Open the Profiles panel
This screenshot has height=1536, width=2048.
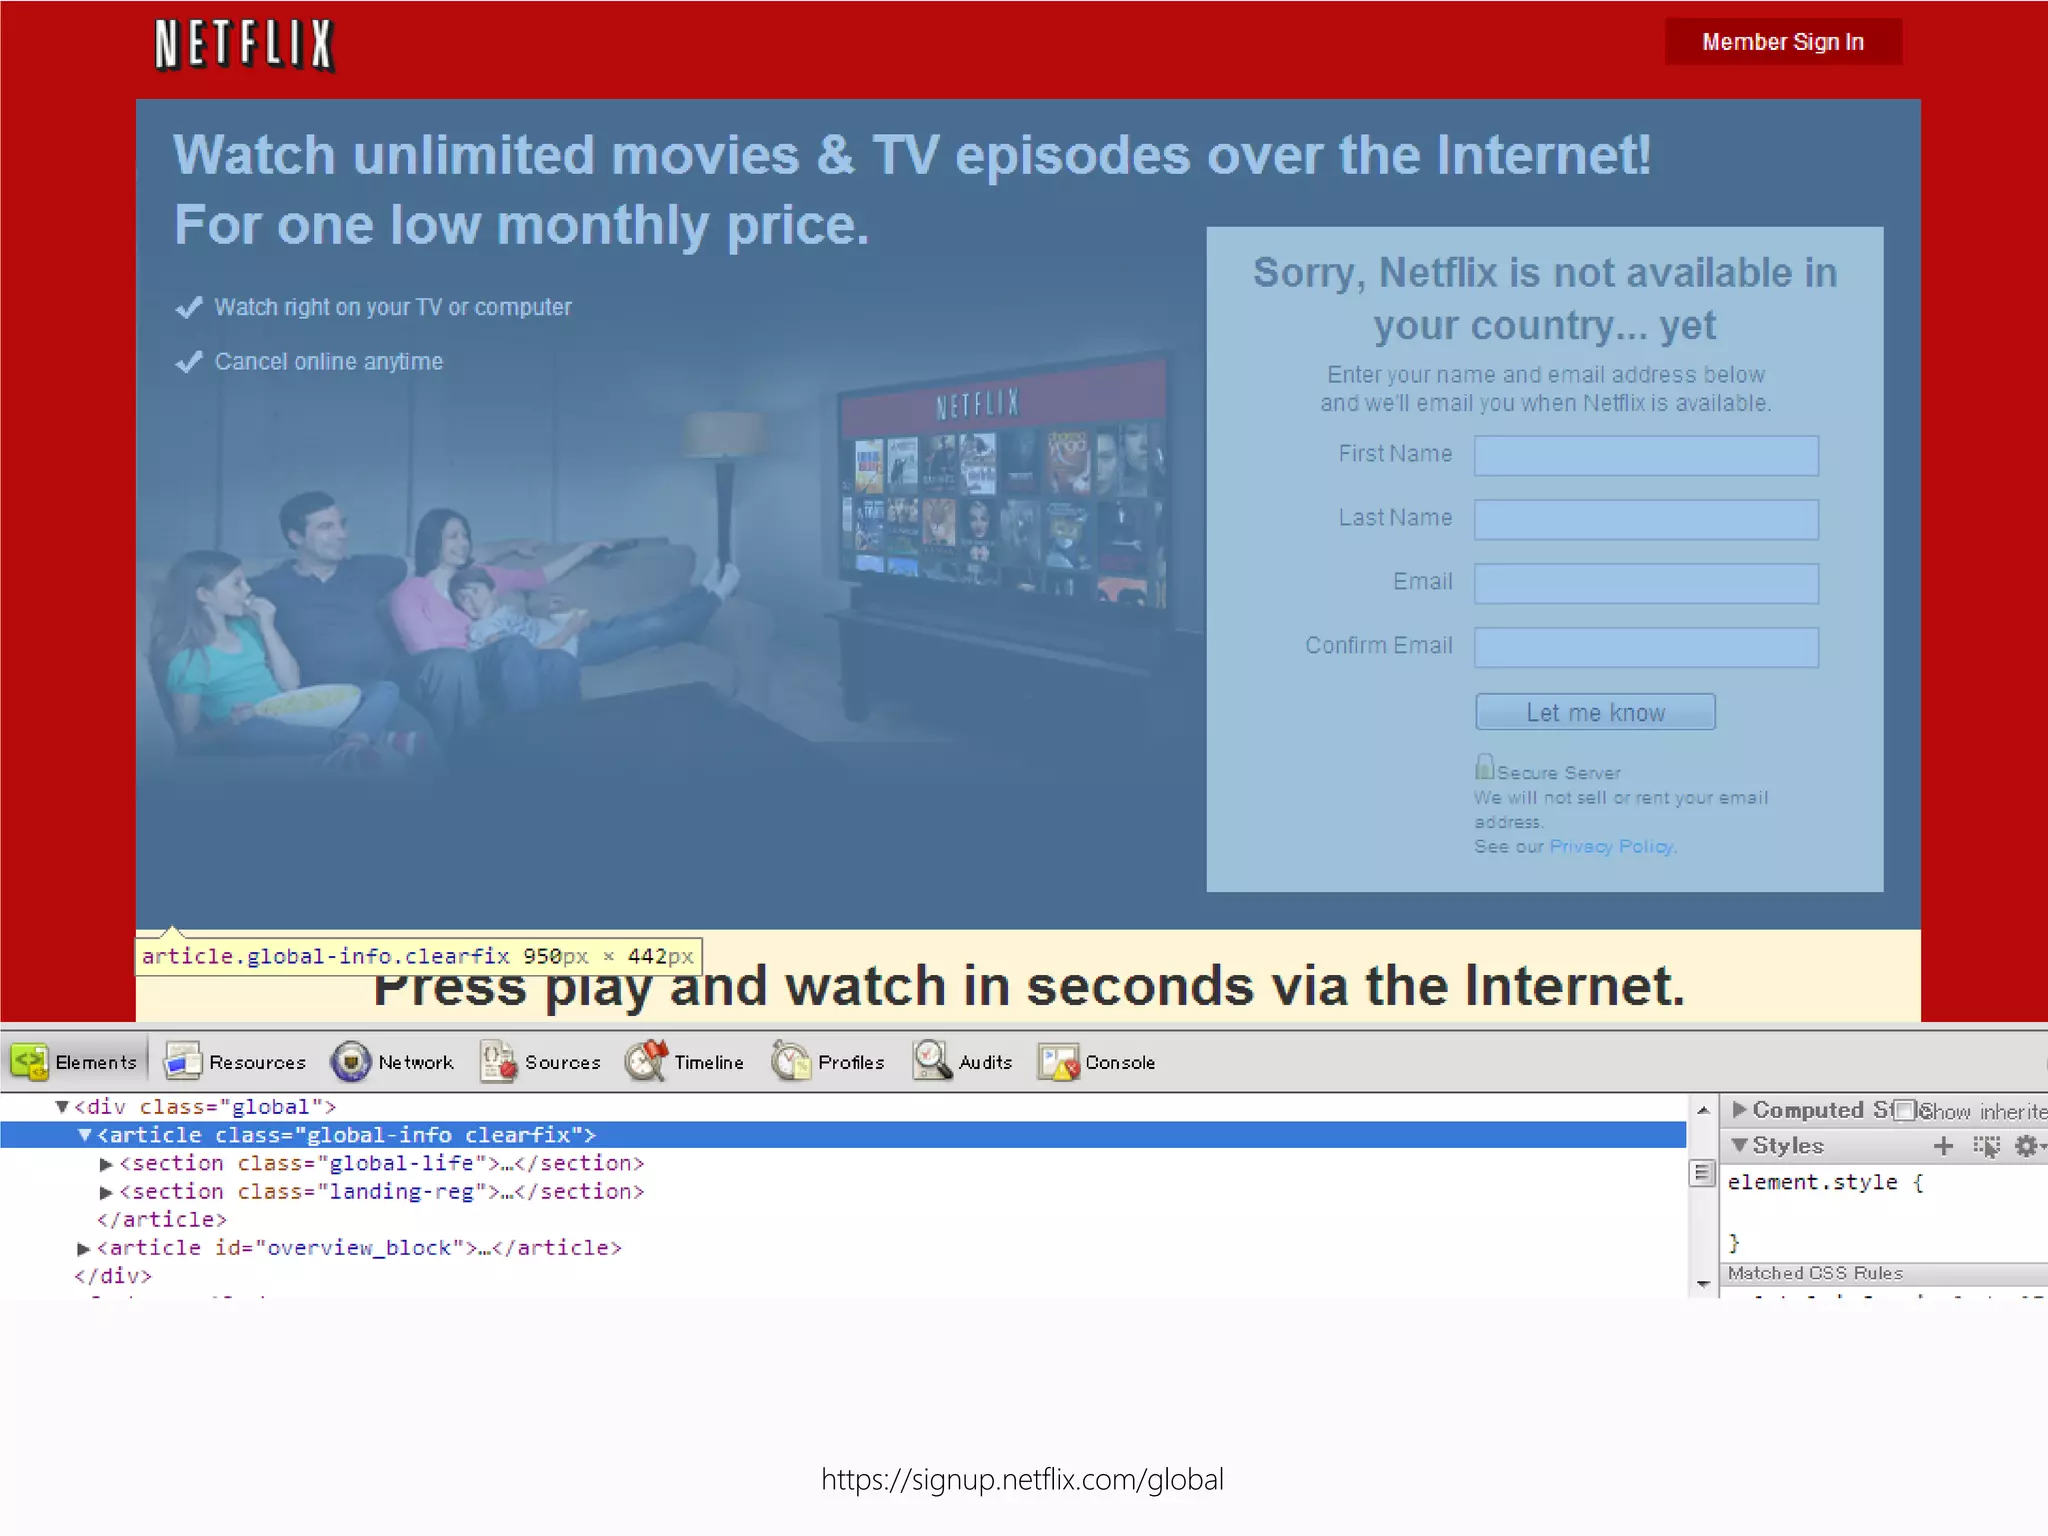click(x=829, y=1062)
